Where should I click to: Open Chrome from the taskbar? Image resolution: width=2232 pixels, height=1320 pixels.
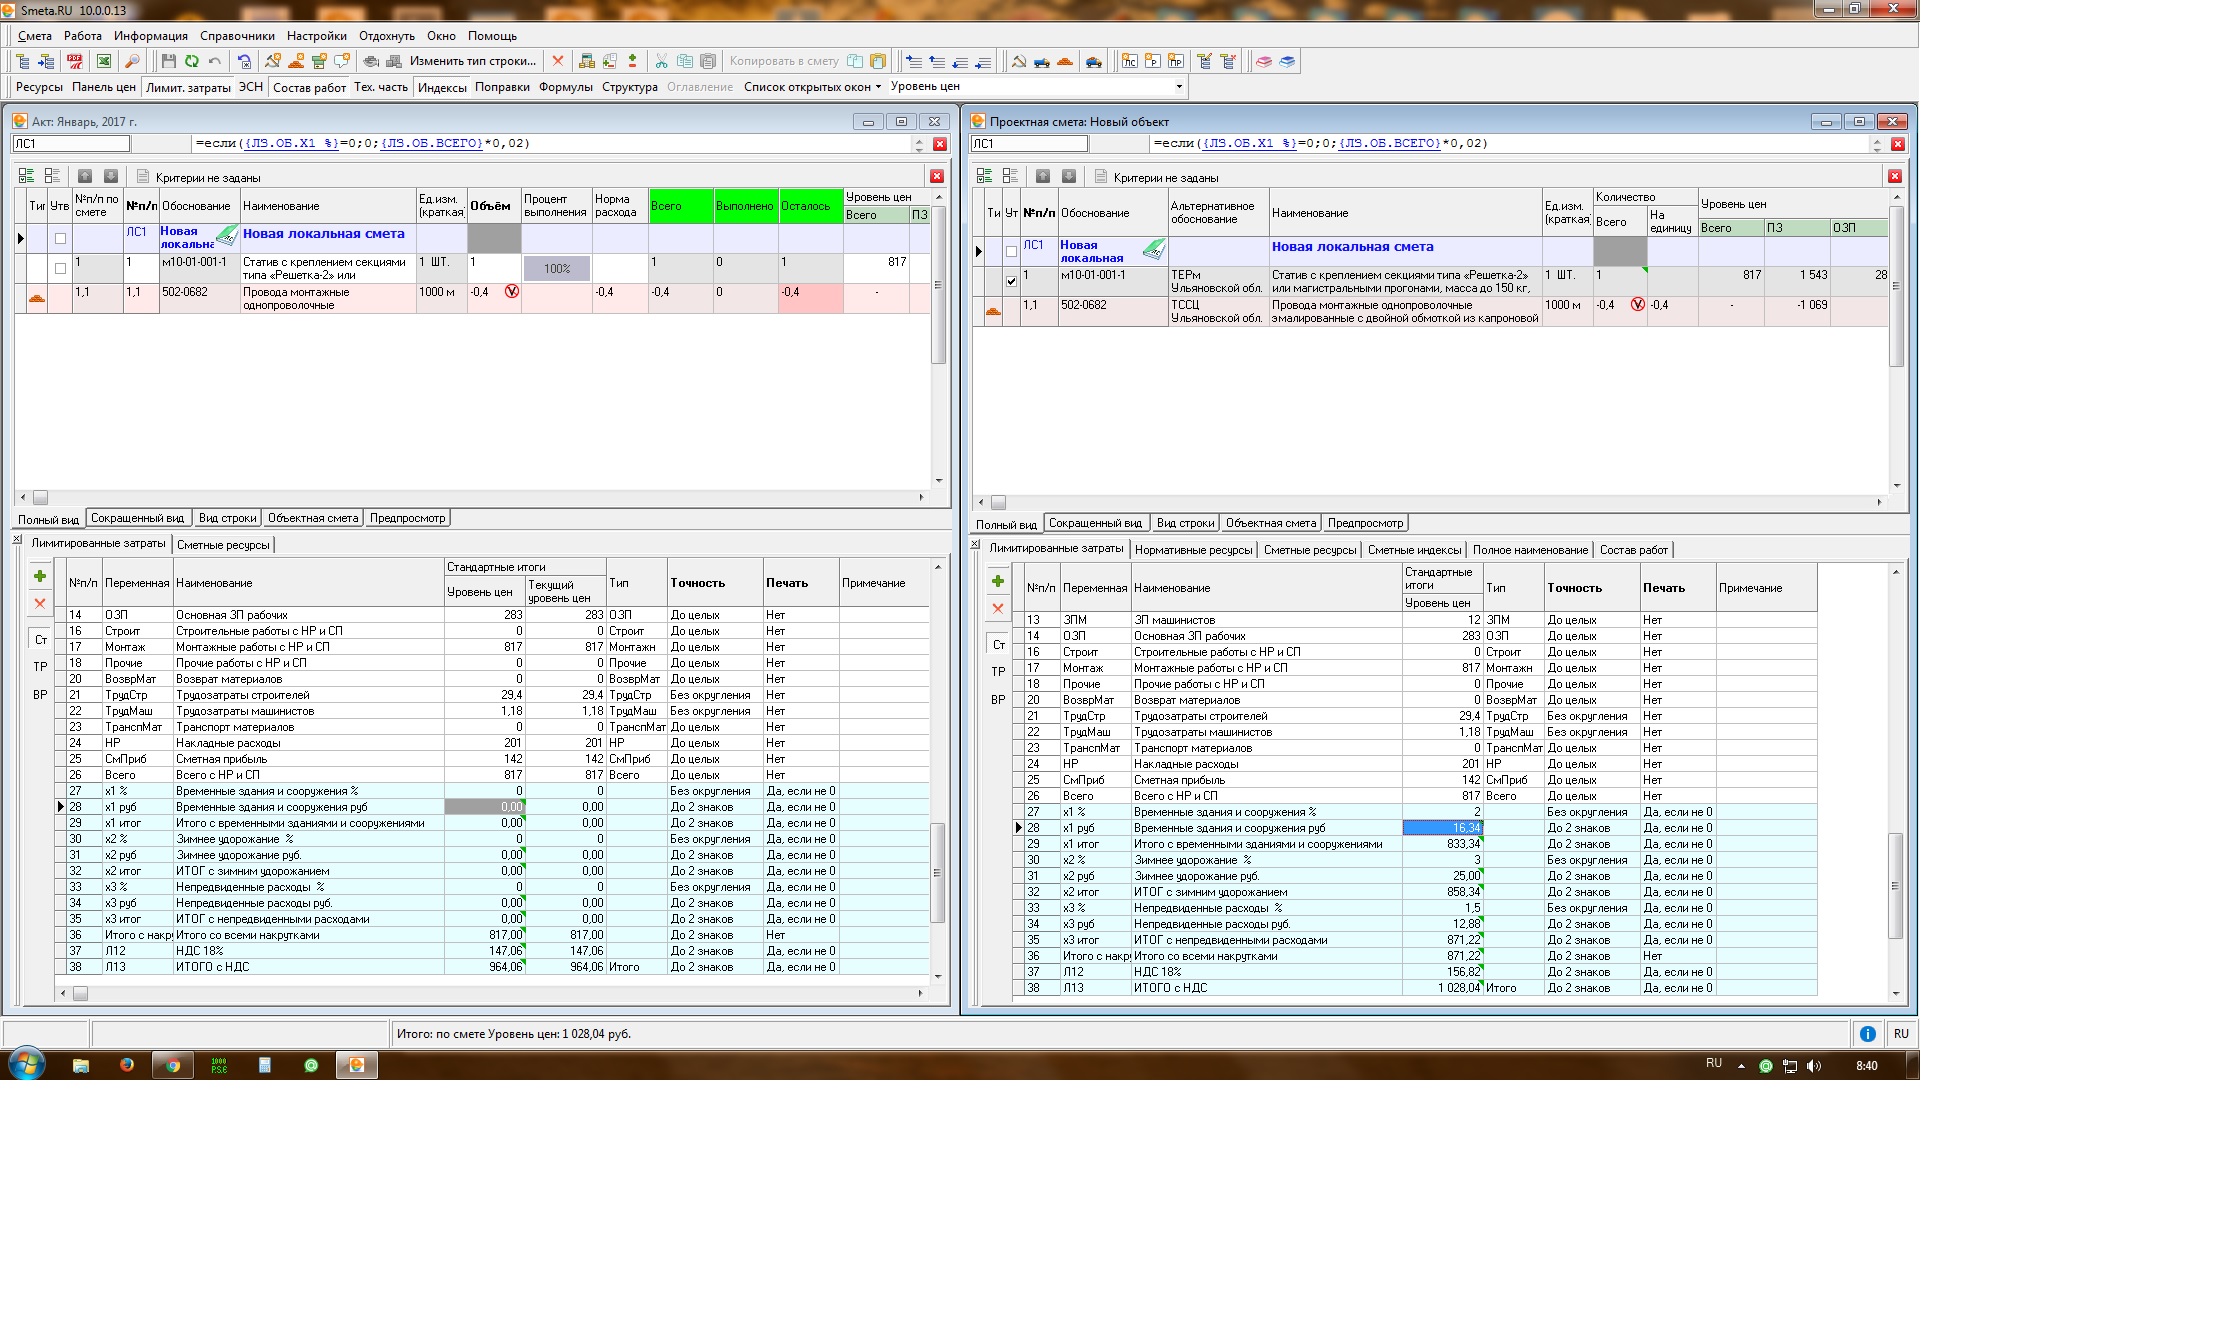[172, 1066]
